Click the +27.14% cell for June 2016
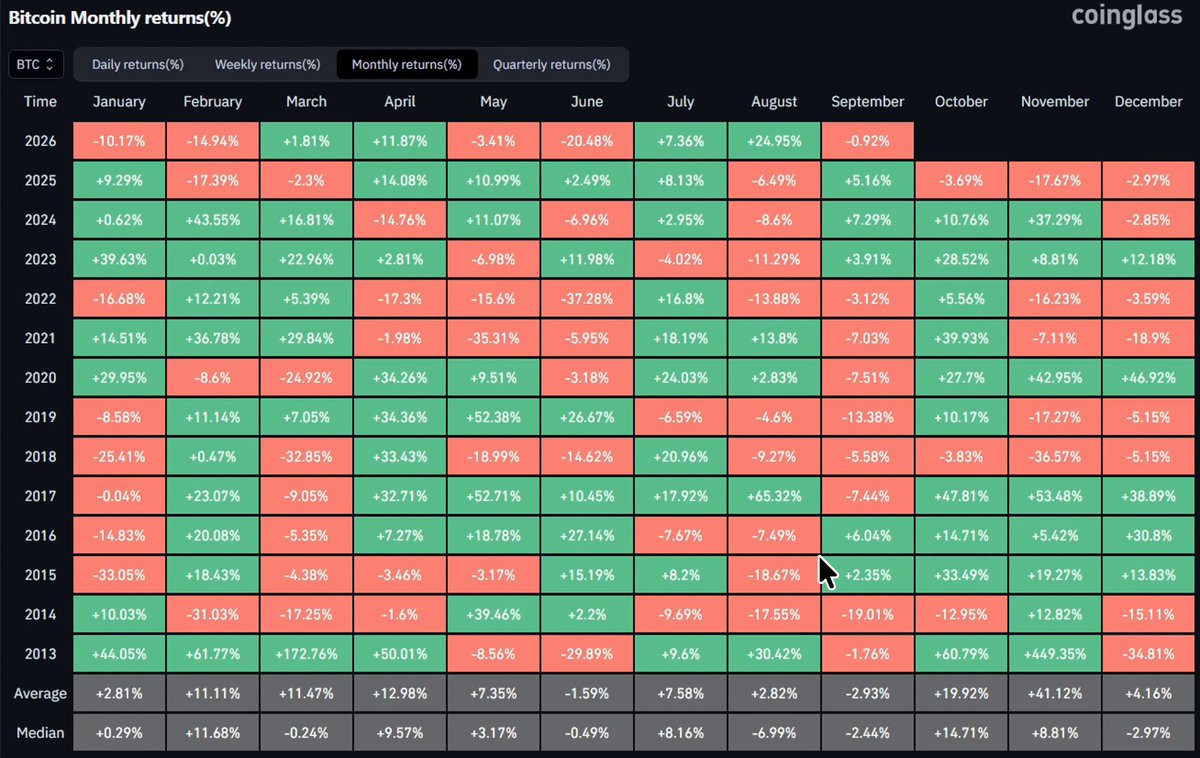1200x758 pixels. (x=587, y=536)
